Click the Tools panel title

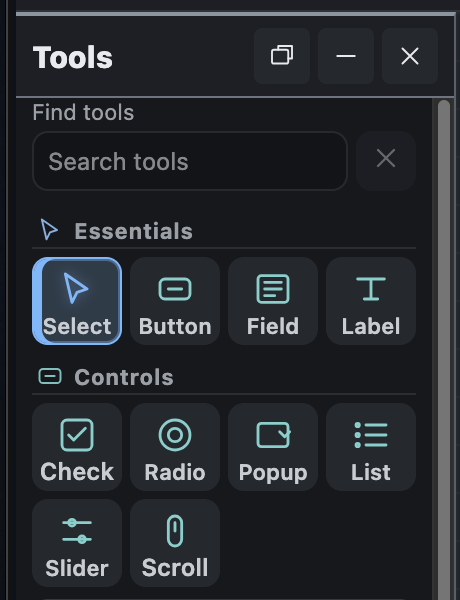pos(73,57)
